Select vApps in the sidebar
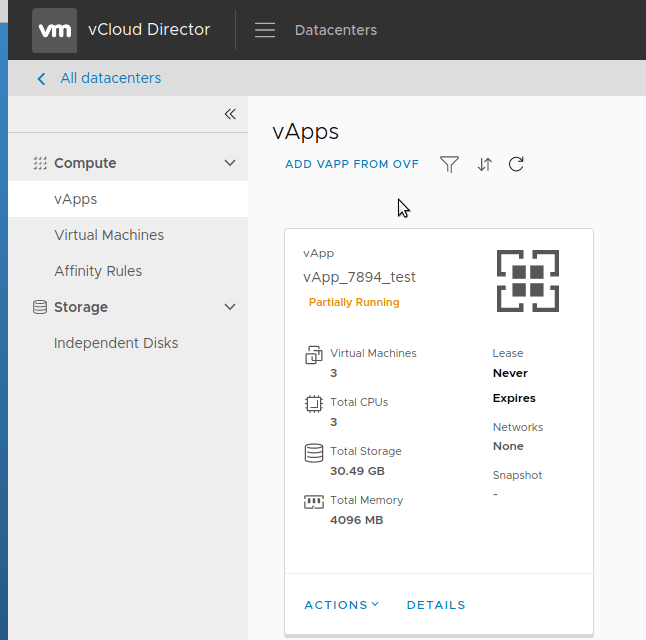 pos(128,199)
